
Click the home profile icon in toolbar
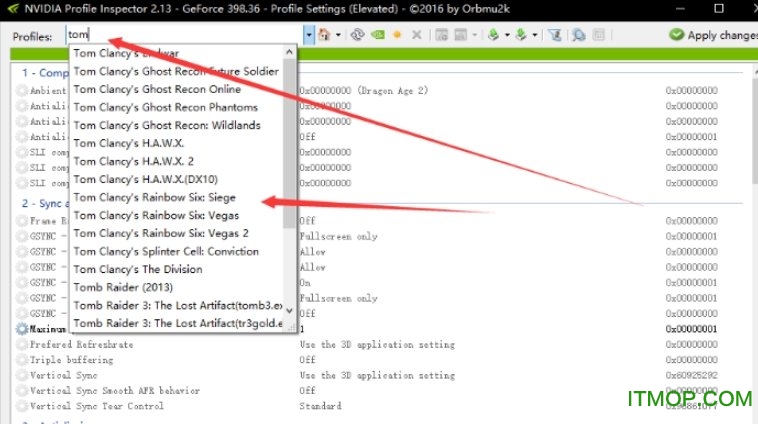[323, 35]
